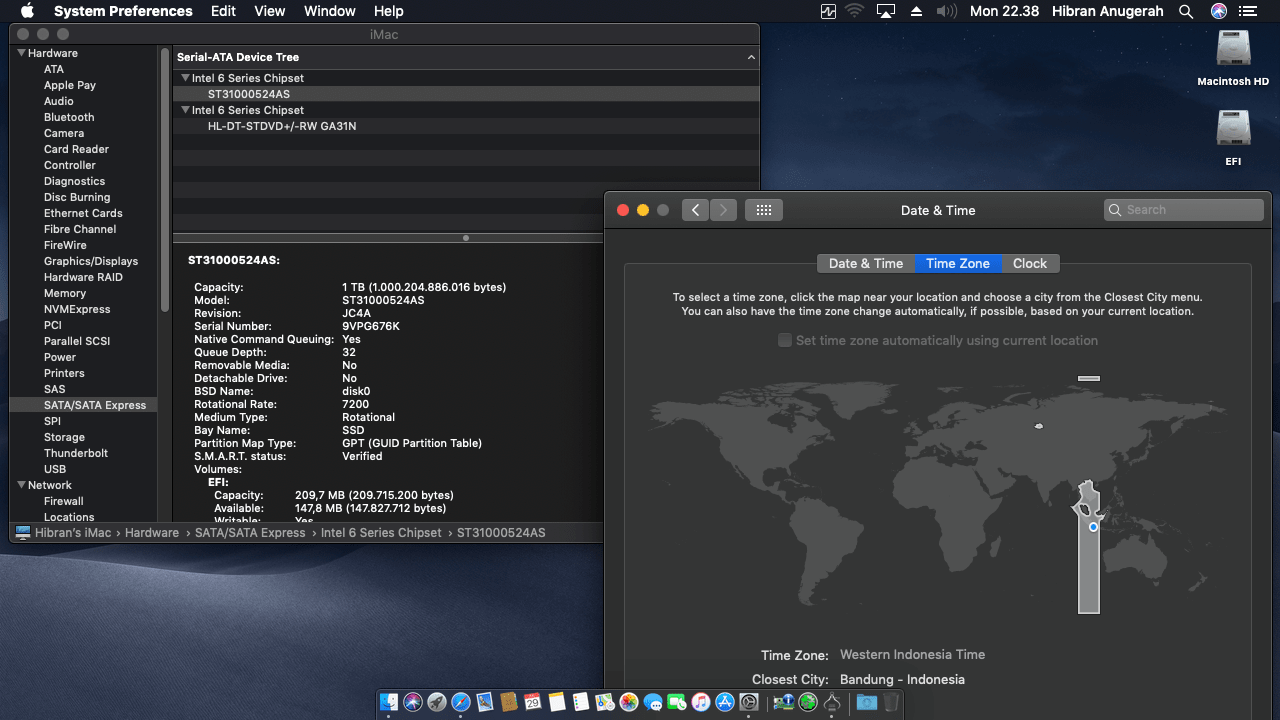The width and height of the screenshot is (1280, 720).
Task: Open Notes from the Dock
Action: tap(557, 703)
